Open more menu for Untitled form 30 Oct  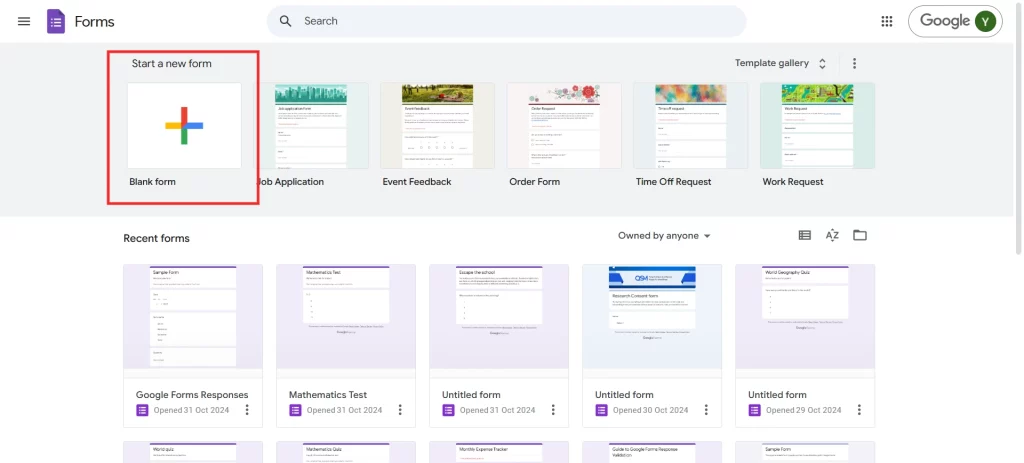[x=706, y=410]
